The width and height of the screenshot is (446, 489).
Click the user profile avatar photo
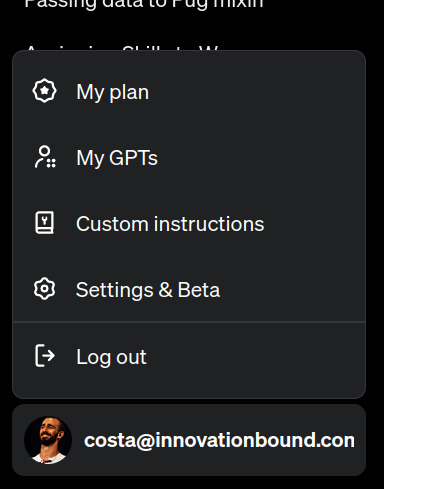coord(48,440)
